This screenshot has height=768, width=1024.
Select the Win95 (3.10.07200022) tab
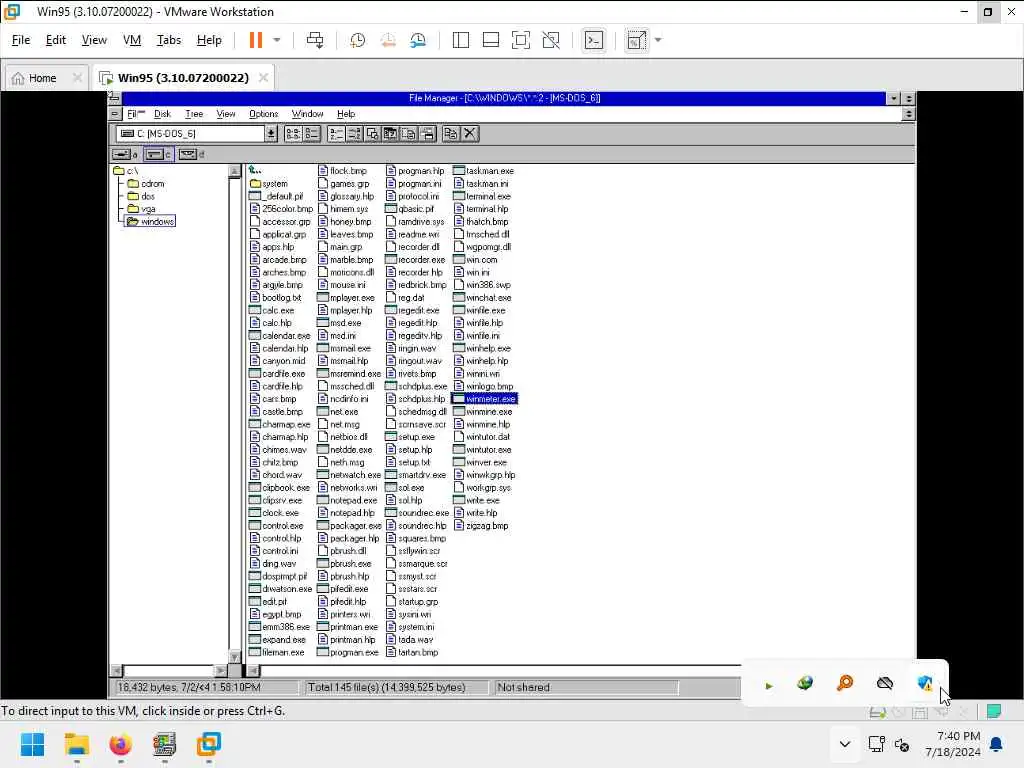point(183,78)
